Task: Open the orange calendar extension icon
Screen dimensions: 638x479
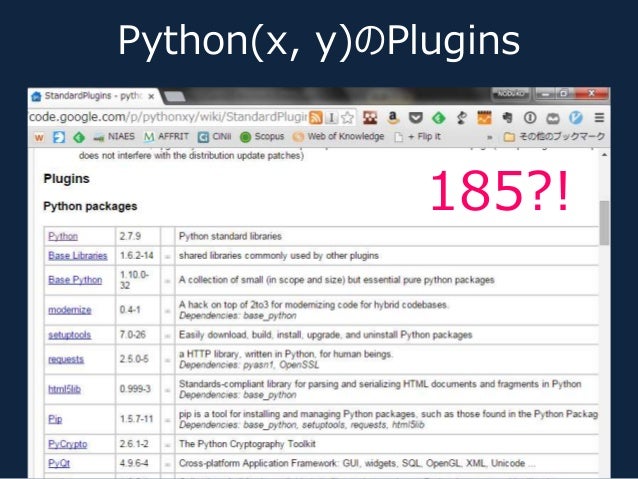Action: coord(484,118)
